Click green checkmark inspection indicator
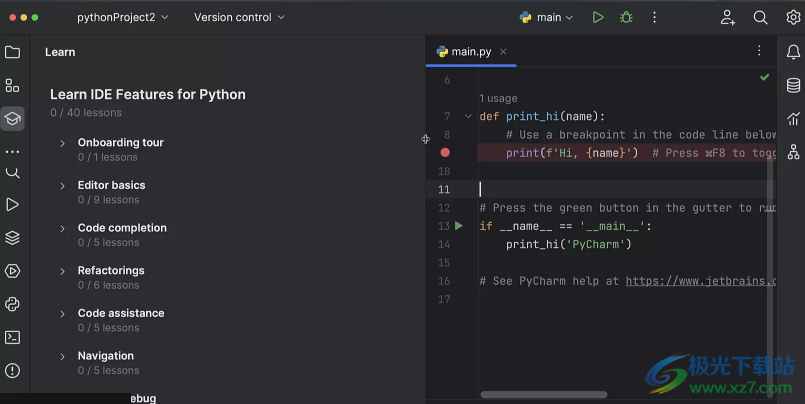Screen dimensions: 805x404 [x=764, y=77]
